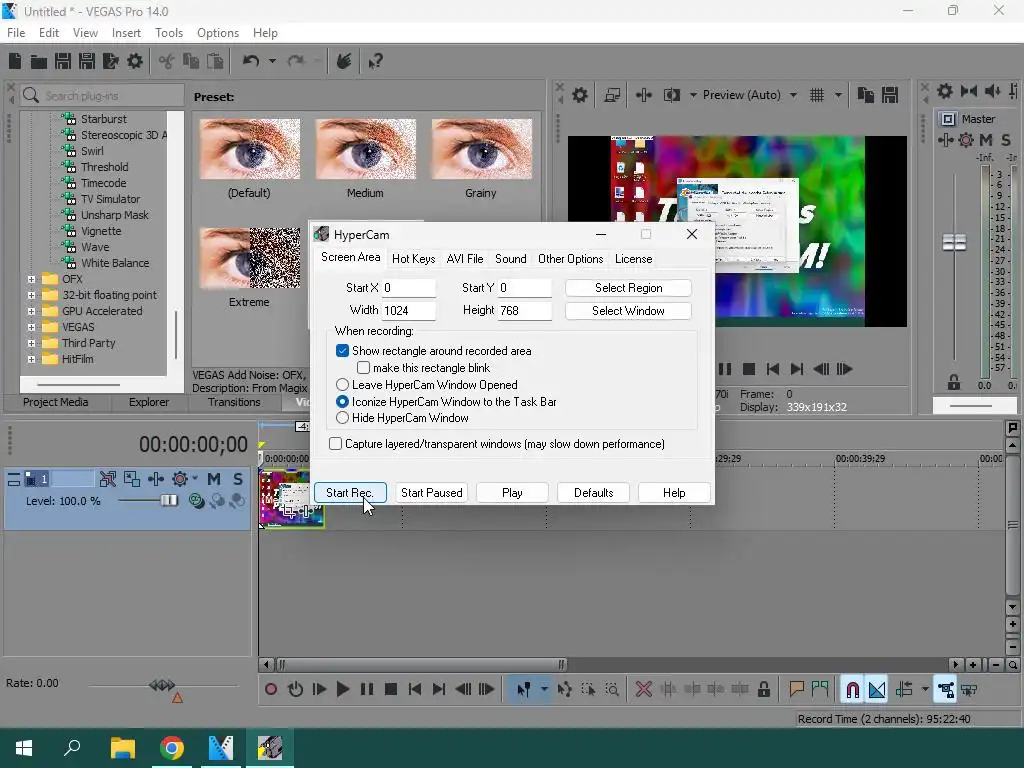Click the Cut scissors icon in toolbar
The image size is (1024, 768).
(x=167, y=61)
